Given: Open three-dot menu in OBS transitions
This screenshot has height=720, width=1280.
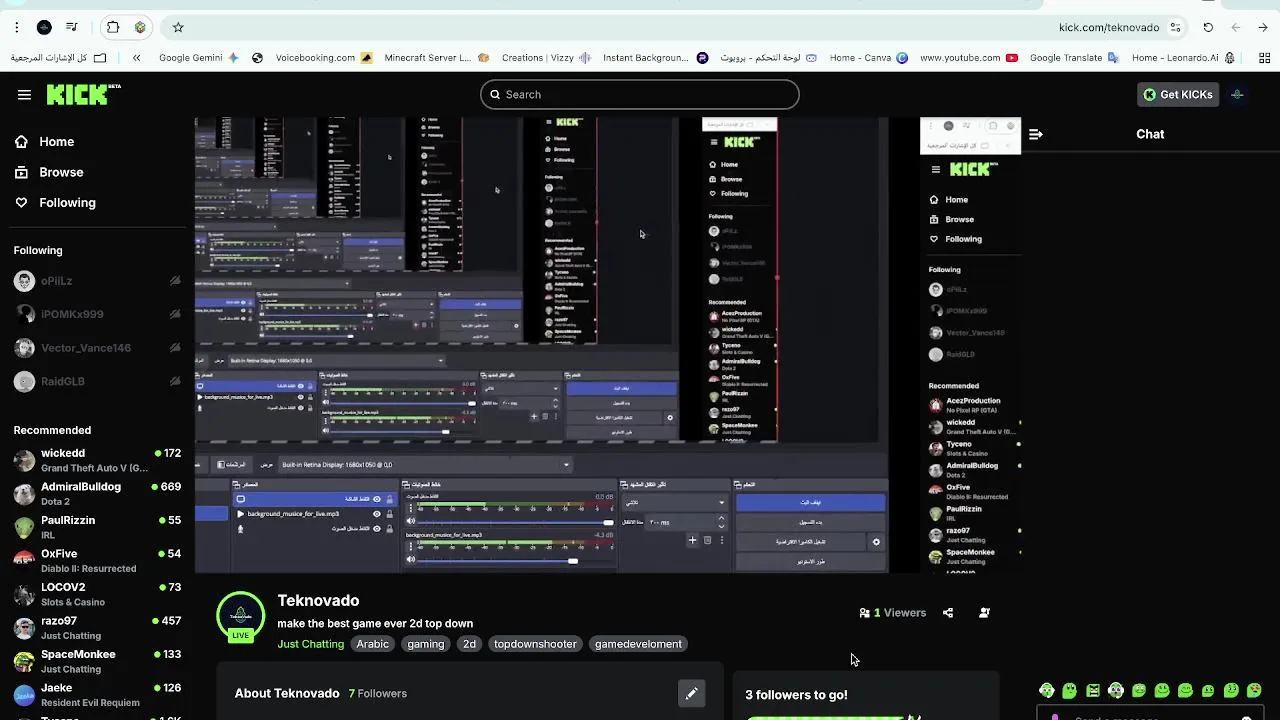Looking at the screenshot, I should click(722, 540).
